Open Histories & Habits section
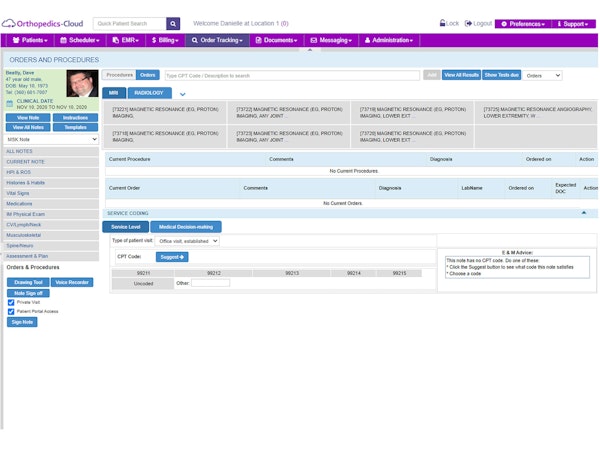Image resolution: width=600 pixels, height=450 pixels. coord(51,183)
